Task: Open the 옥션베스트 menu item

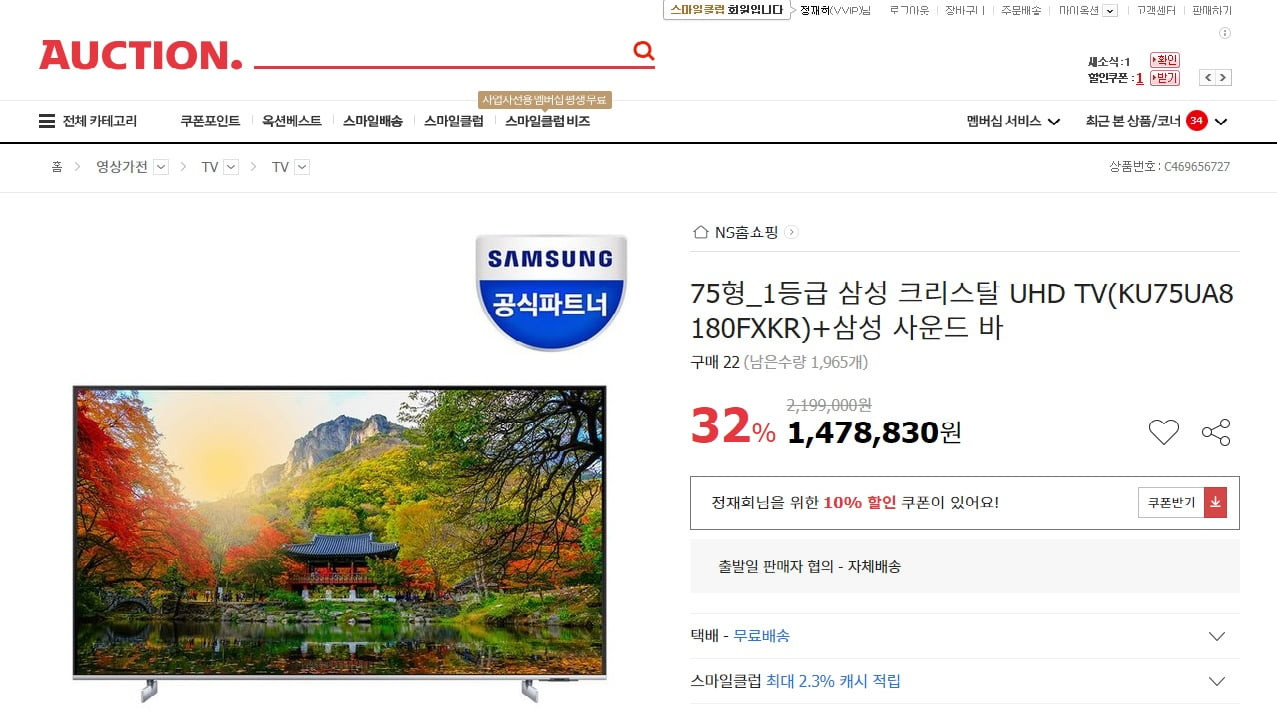Action: pos(292,121)
